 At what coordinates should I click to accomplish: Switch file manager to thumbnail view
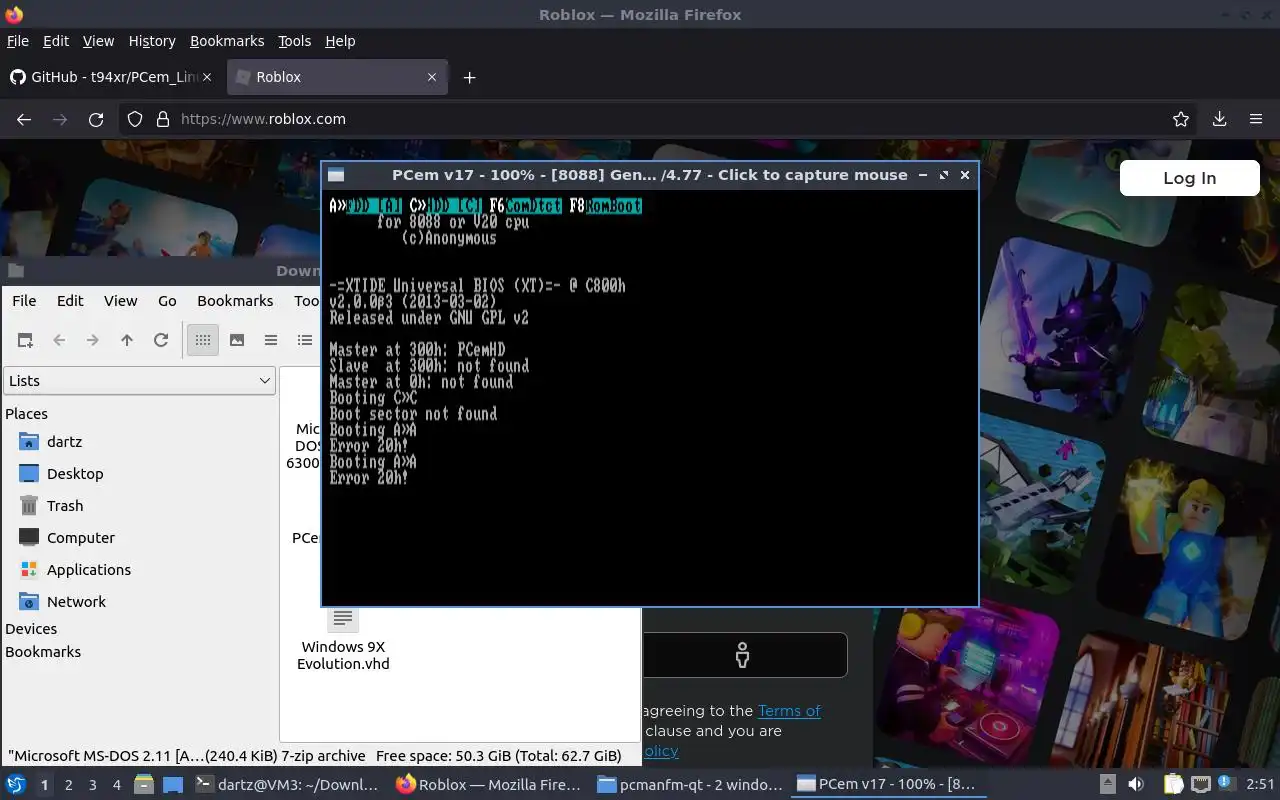[237, 340]
